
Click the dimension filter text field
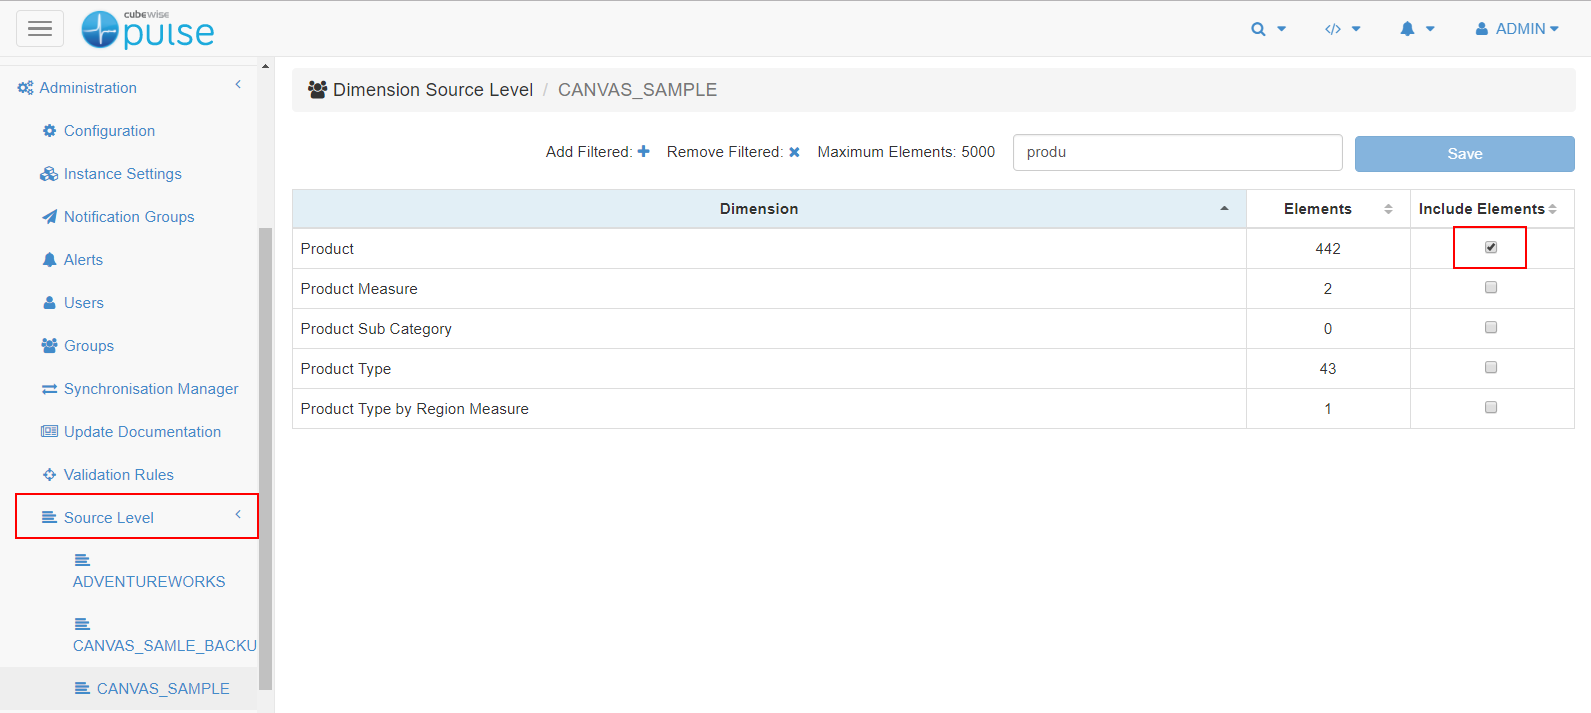click(x=1177, y=153)
